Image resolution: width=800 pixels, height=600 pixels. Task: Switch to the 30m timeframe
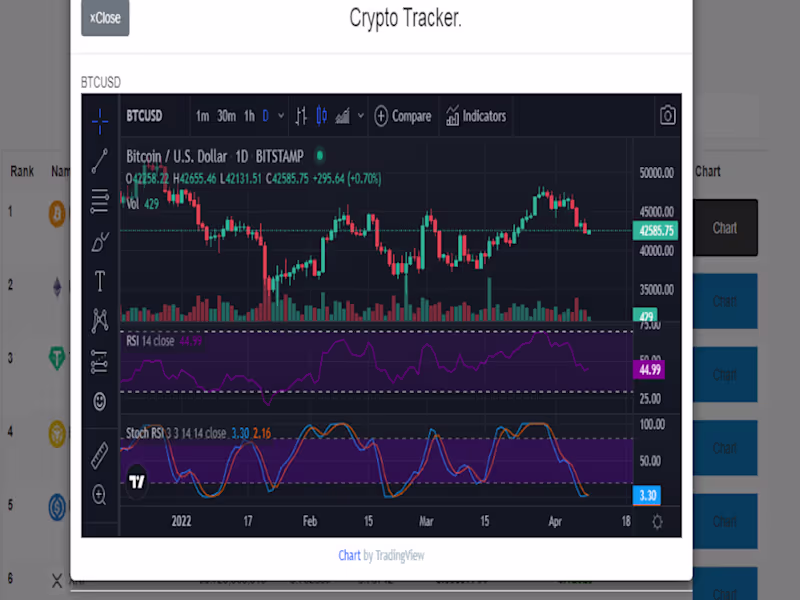226,116
